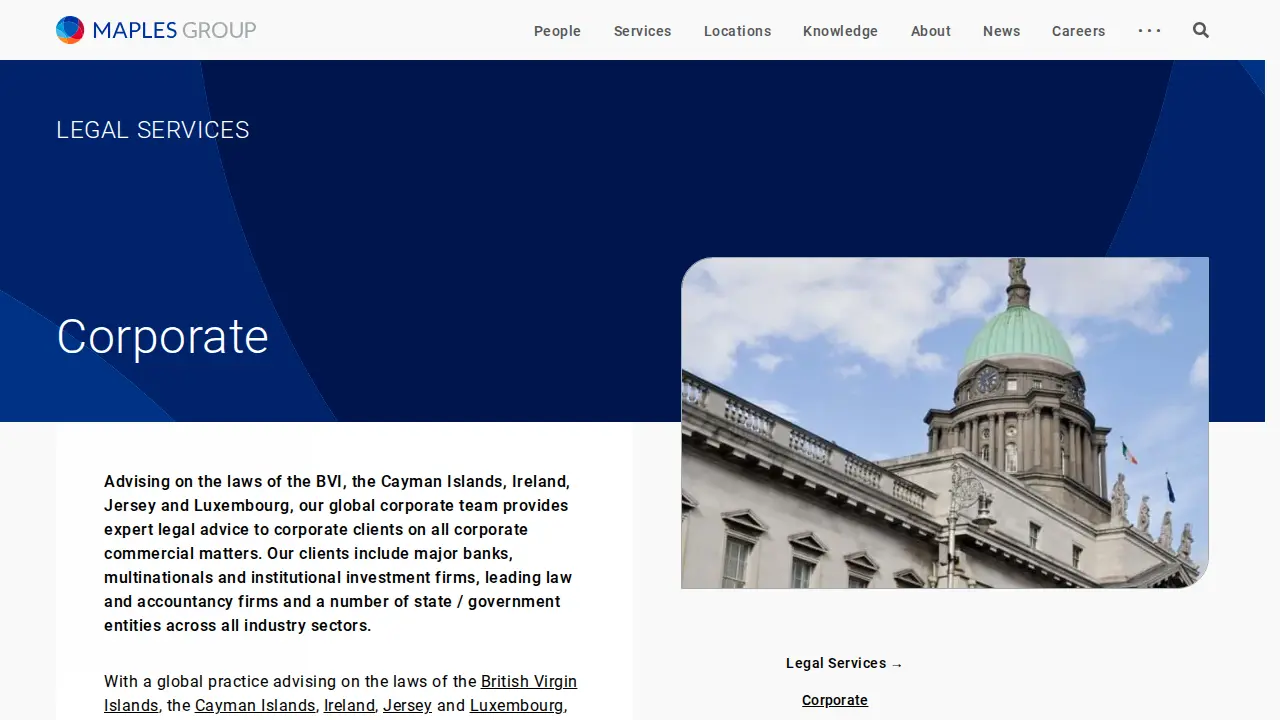1280x720 pixels.
Task: Open the Knowledge menu
Action: point(840,31)
